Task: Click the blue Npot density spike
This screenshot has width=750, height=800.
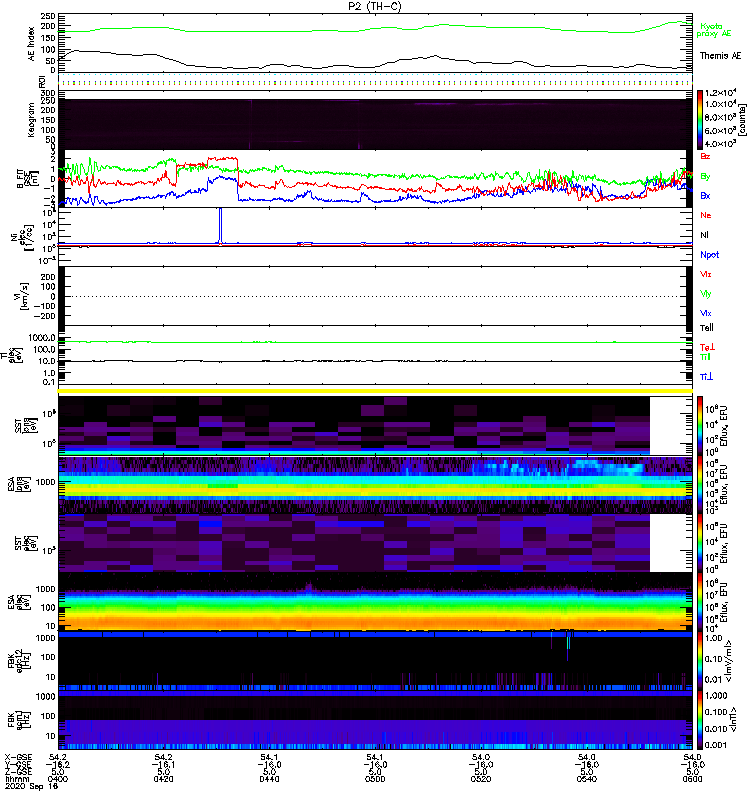Action: pyautogui.click(x=220, y=226)
